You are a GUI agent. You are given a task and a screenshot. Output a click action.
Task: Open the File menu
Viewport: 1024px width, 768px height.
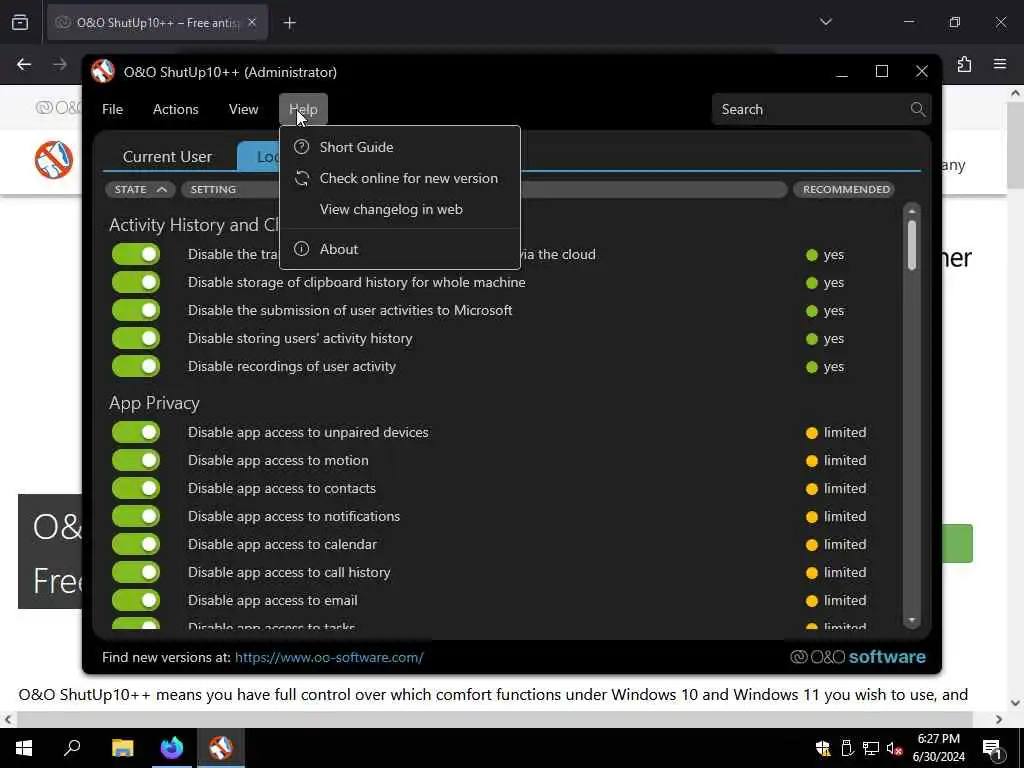[112, 109]
